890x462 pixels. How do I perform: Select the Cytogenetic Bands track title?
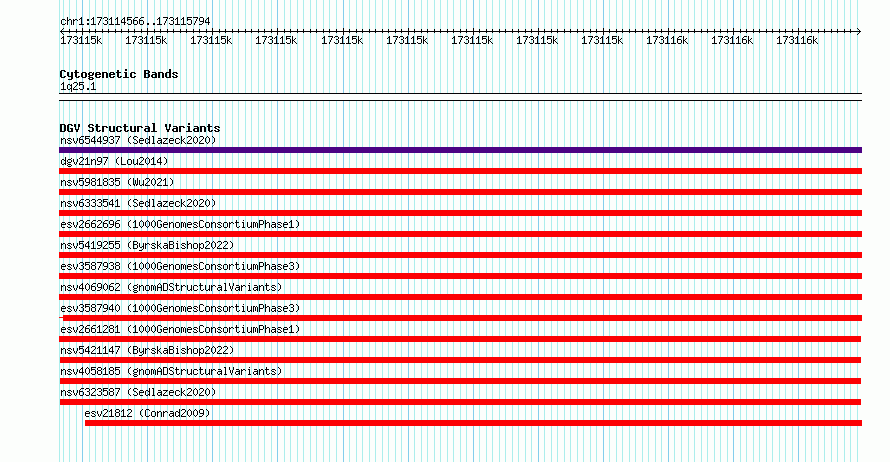(x=119, y=74)
